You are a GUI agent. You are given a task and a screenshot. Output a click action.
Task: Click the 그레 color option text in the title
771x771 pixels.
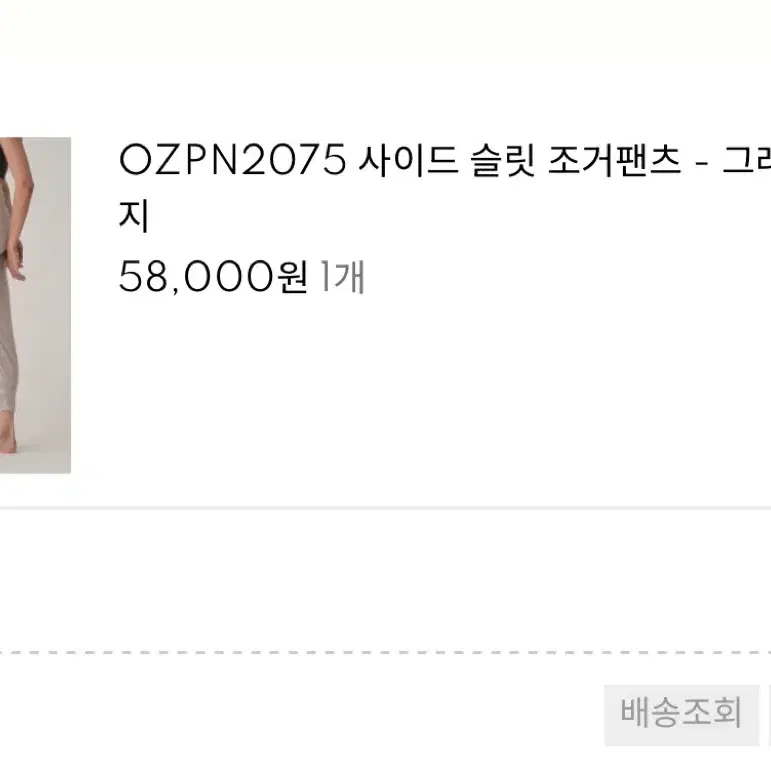[746, 160]
